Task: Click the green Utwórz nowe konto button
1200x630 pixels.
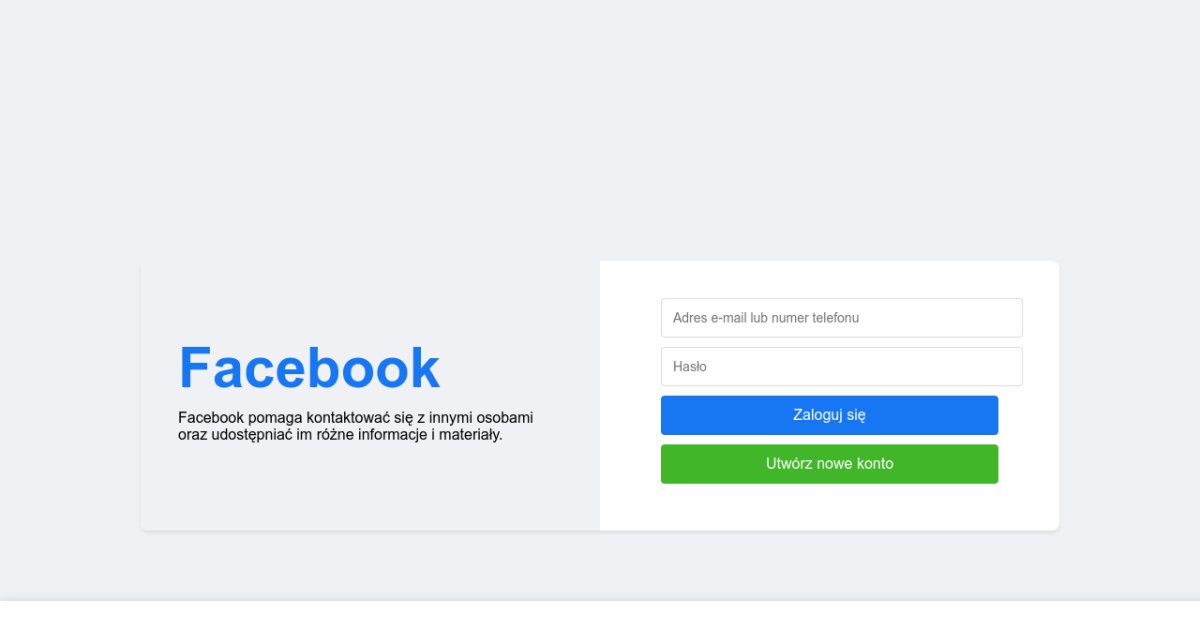Action: [x=829, y=464]
